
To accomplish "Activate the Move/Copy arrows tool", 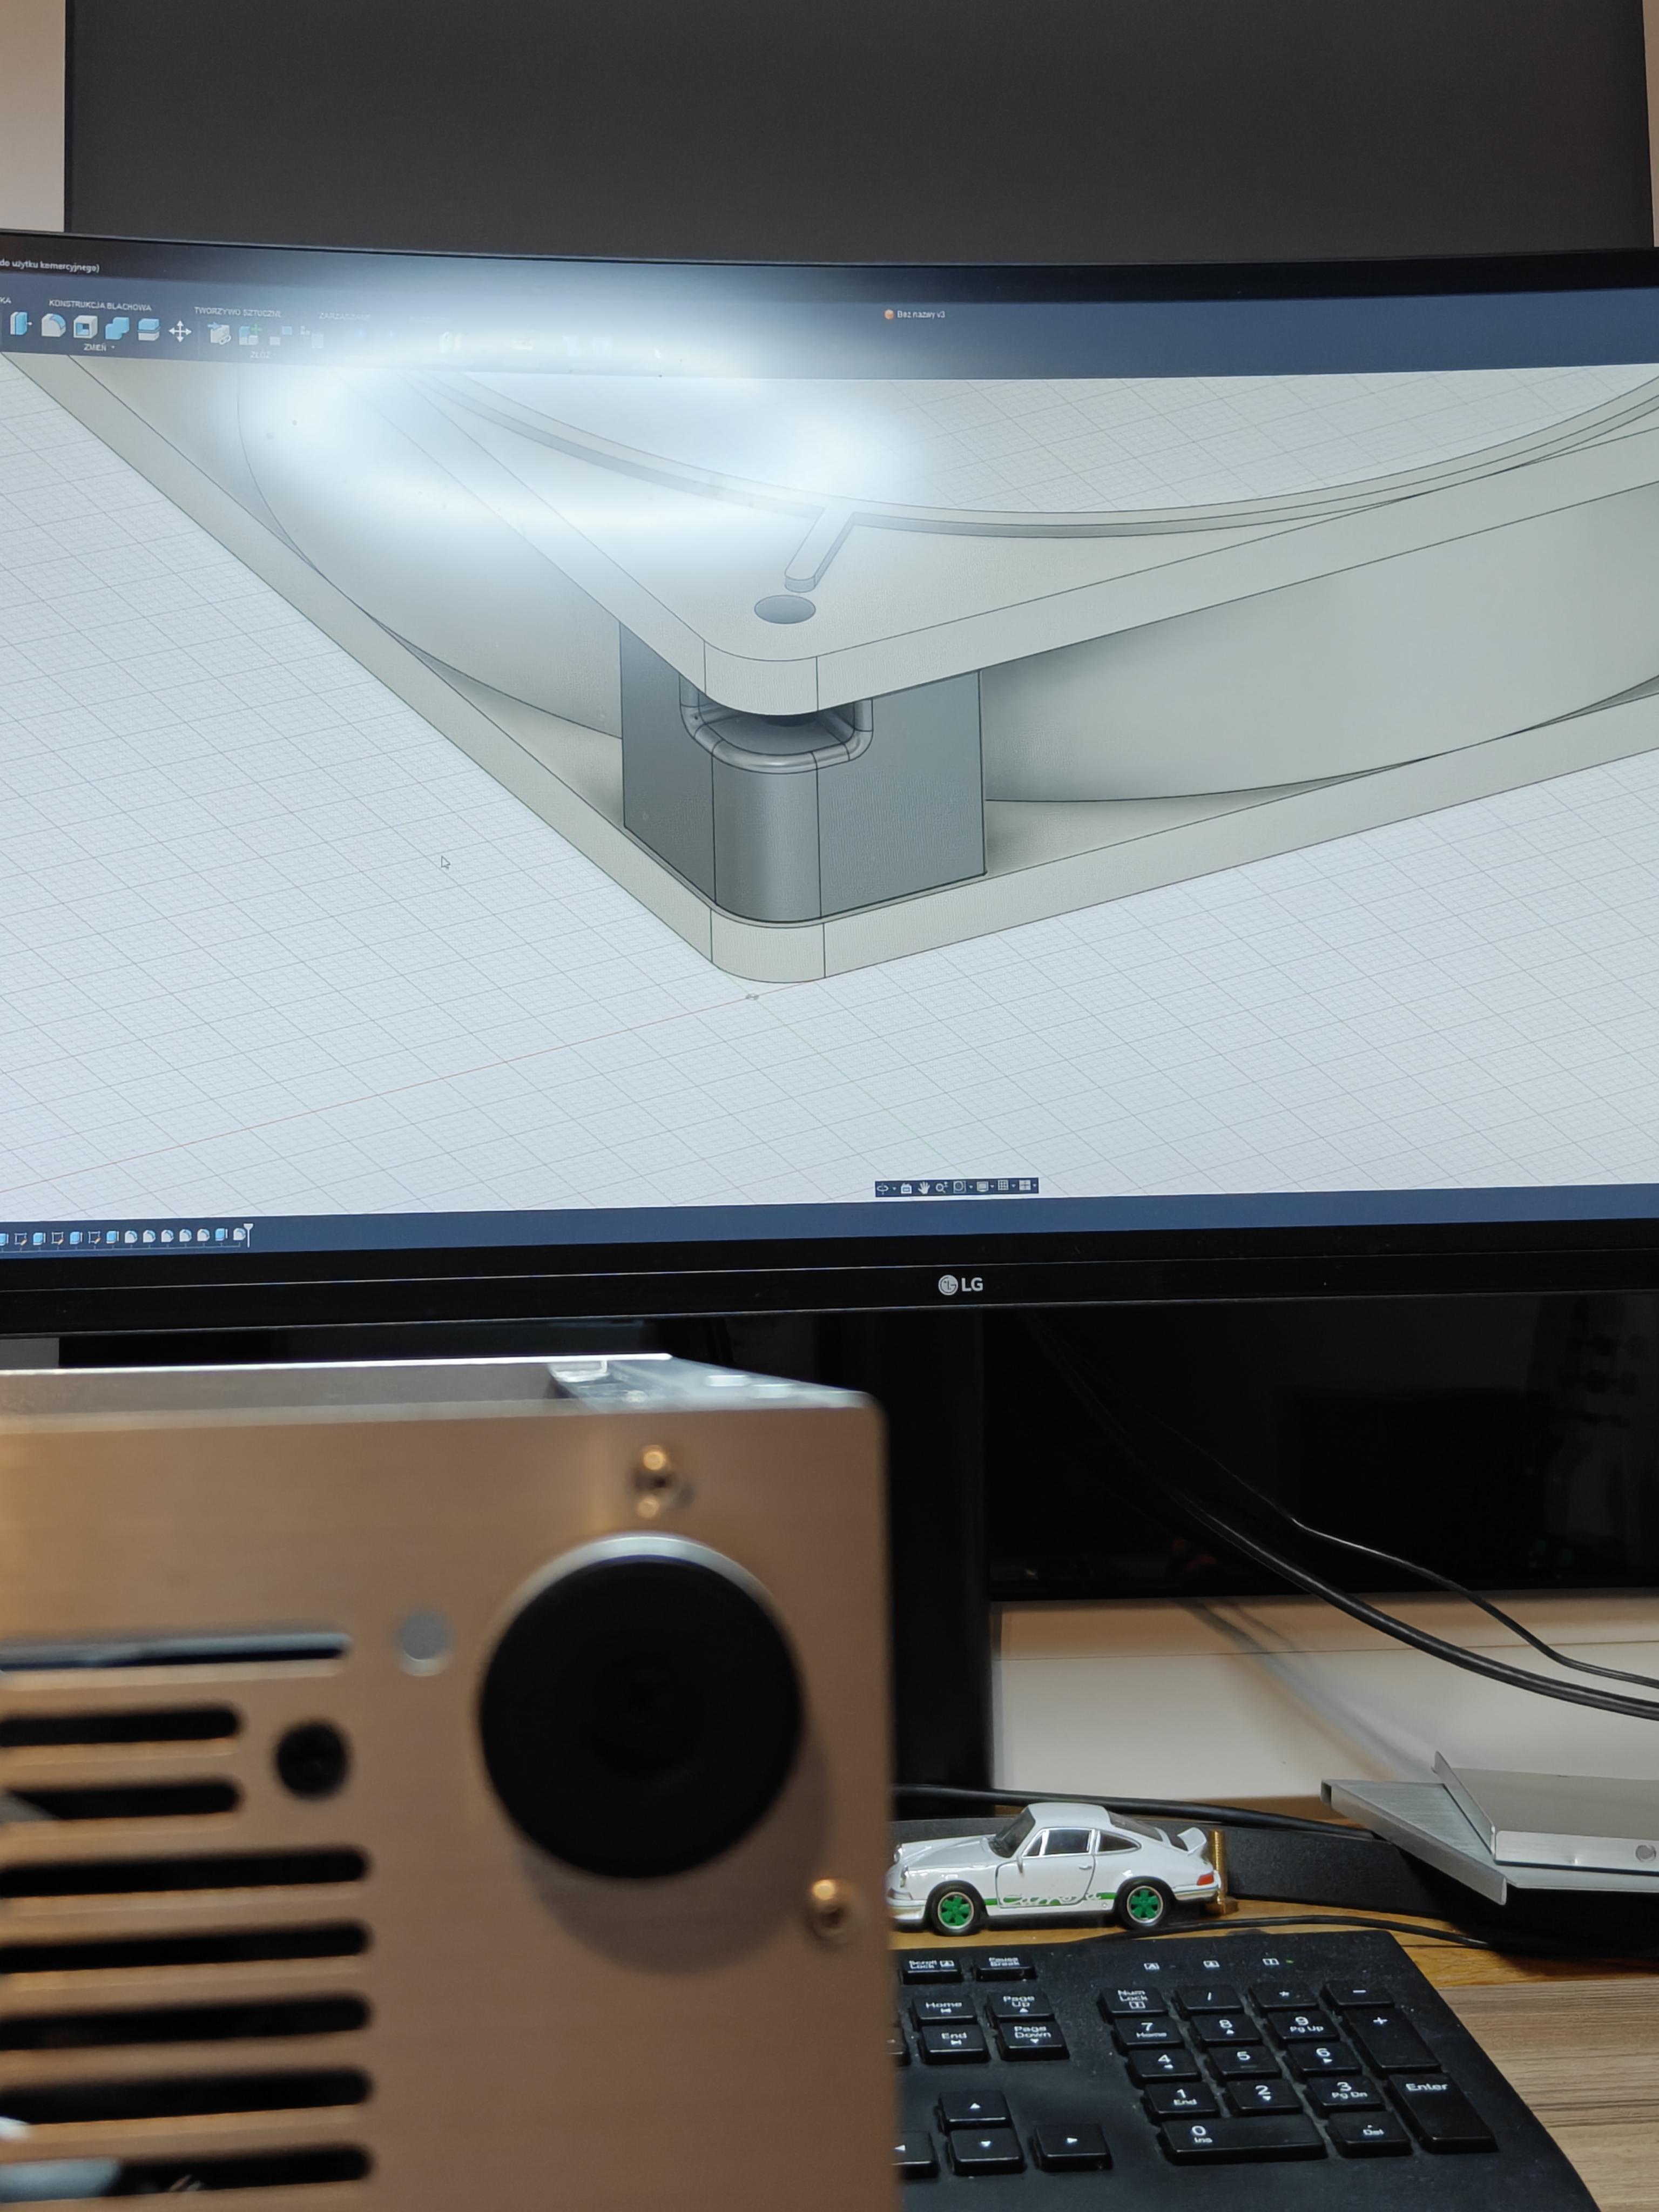I will 180,331.
